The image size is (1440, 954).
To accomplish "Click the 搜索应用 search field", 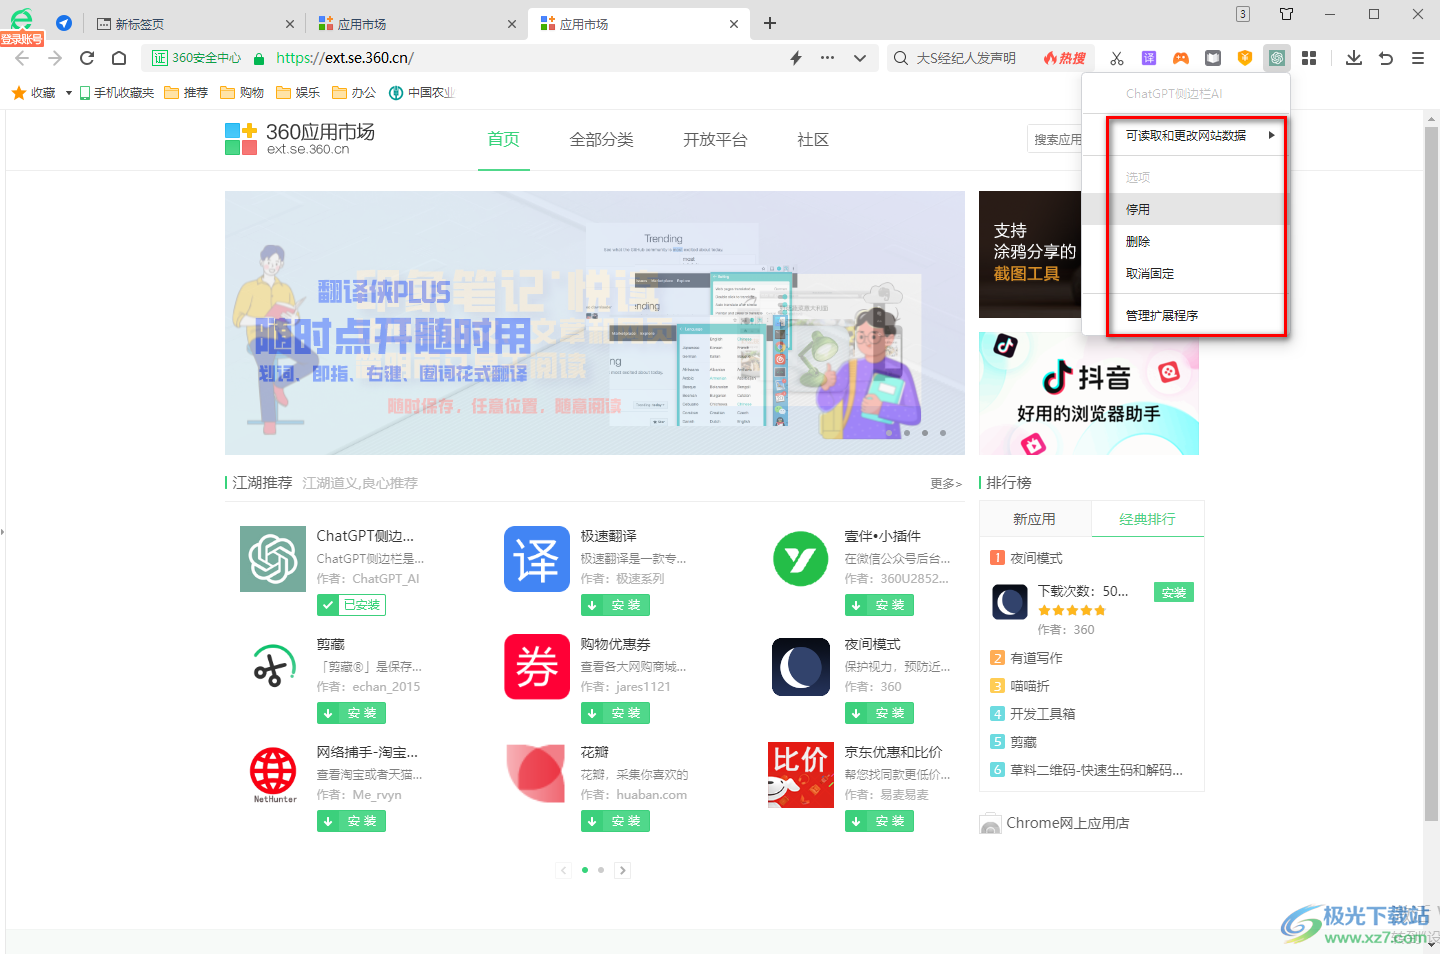I will (1056, 139).
